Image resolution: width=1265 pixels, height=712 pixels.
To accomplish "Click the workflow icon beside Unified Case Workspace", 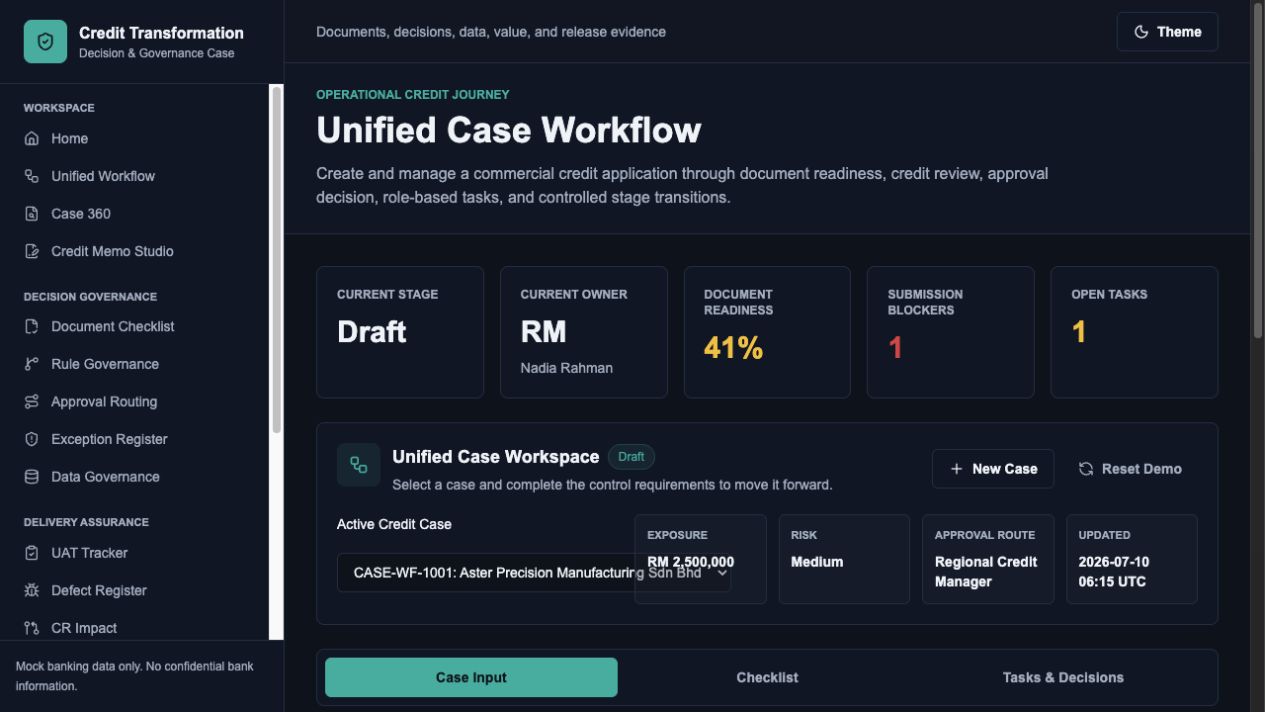I will 358,465.
